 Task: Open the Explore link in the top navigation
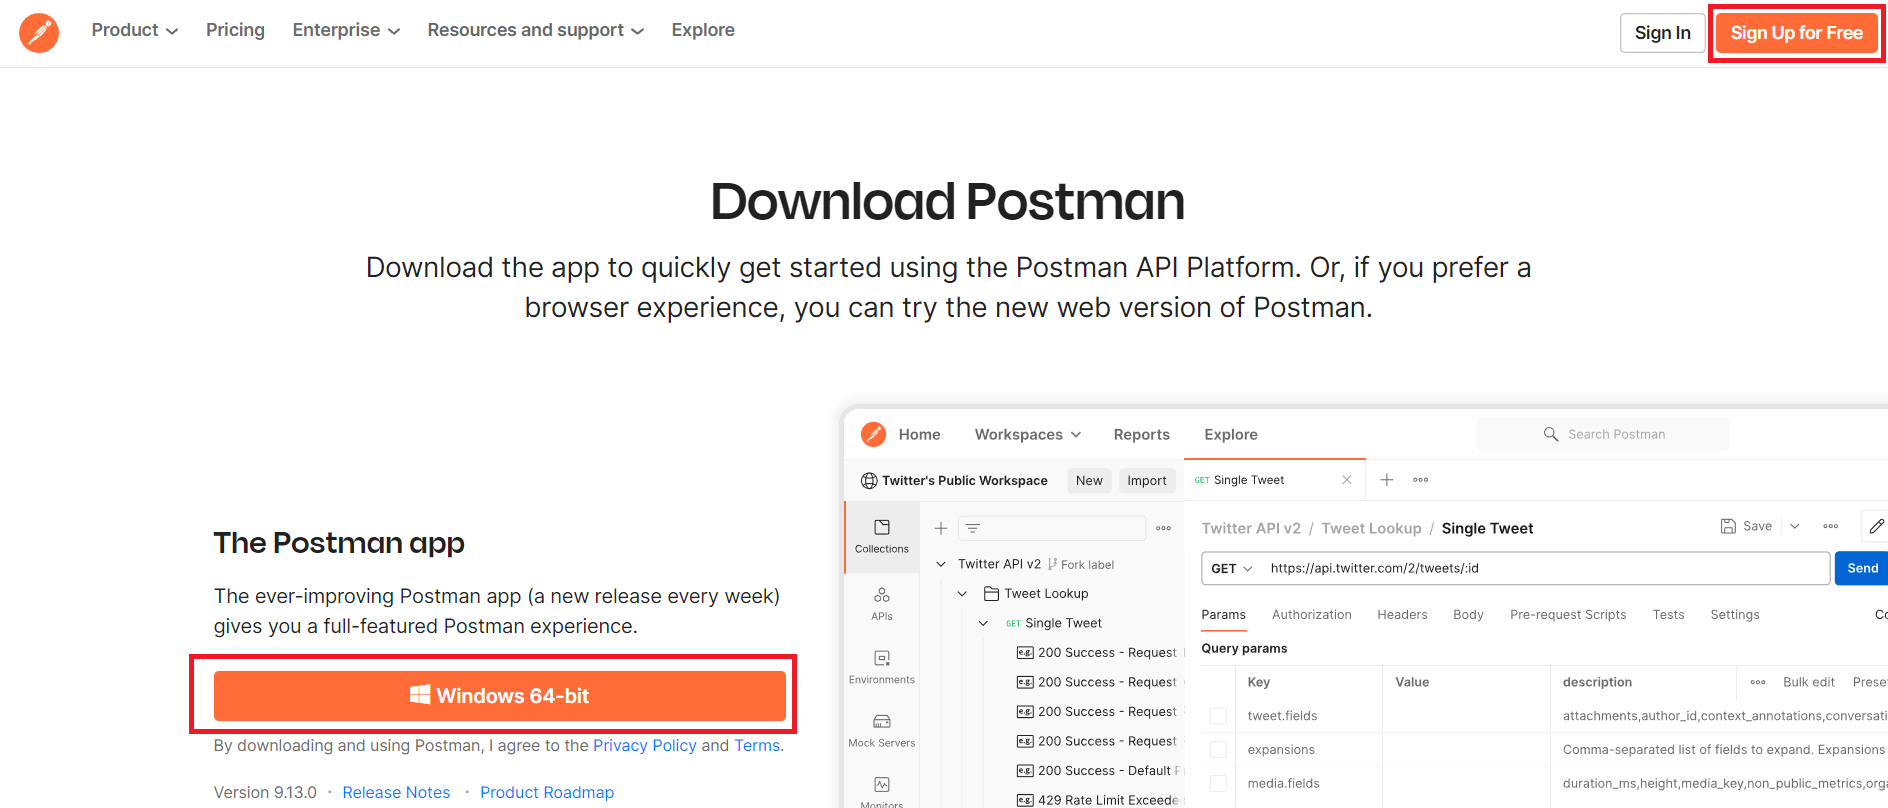pyautogui.click(x=703, y=30)
